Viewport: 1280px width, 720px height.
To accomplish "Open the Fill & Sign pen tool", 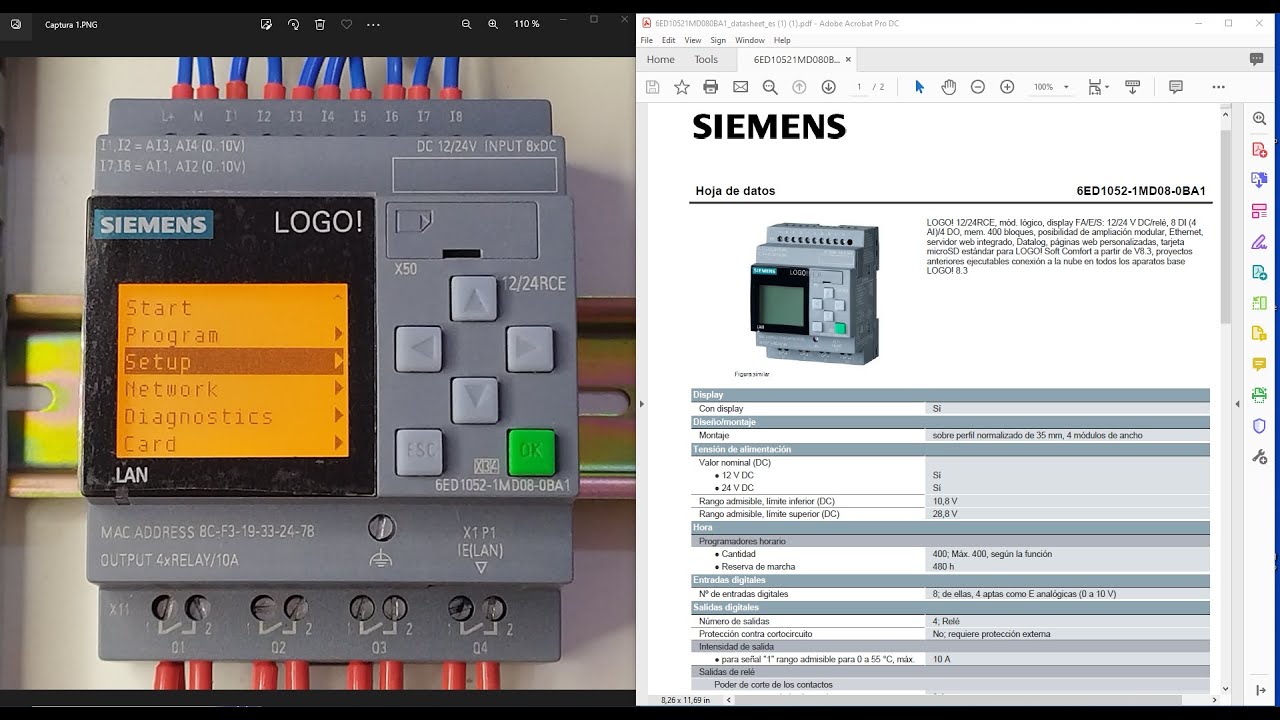I will tap(1259, 242).
